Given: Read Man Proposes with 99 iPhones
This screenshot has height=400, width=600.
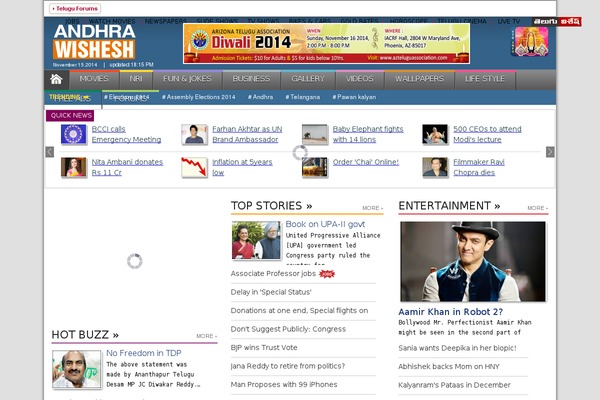Looking at the screenshot, I should click(284, 385).
